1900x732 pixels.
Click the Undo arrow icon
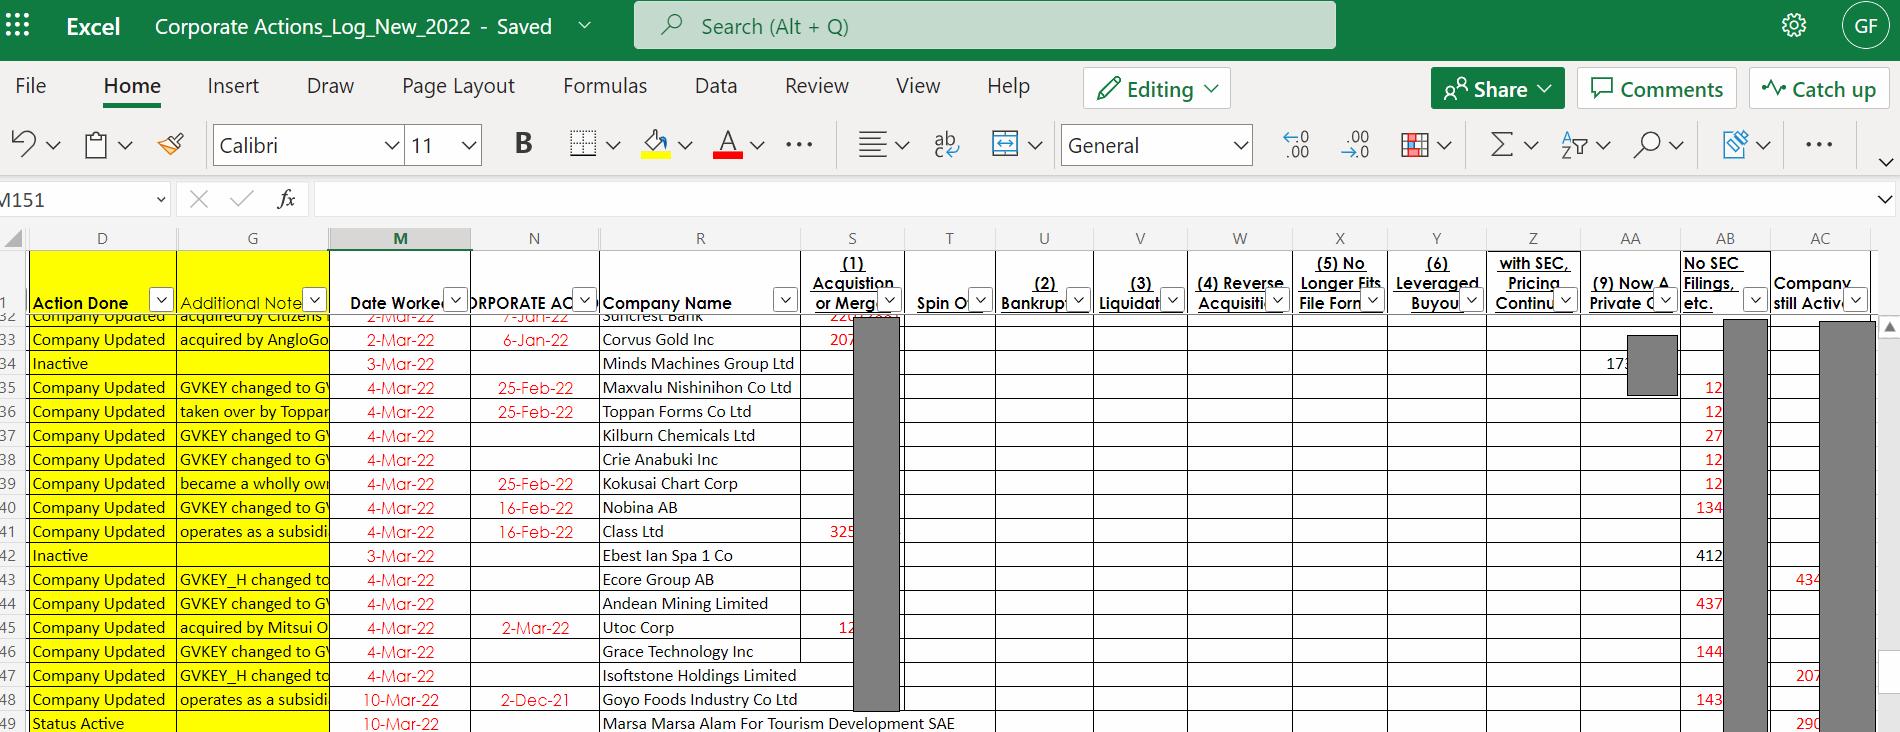point(24,145)
